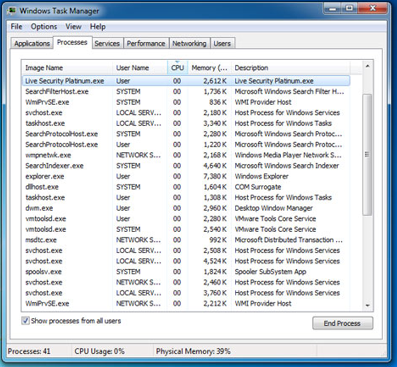Select the dllhost.exe process
The height and width of the screenshot is (367, 397).
[186, 187]
